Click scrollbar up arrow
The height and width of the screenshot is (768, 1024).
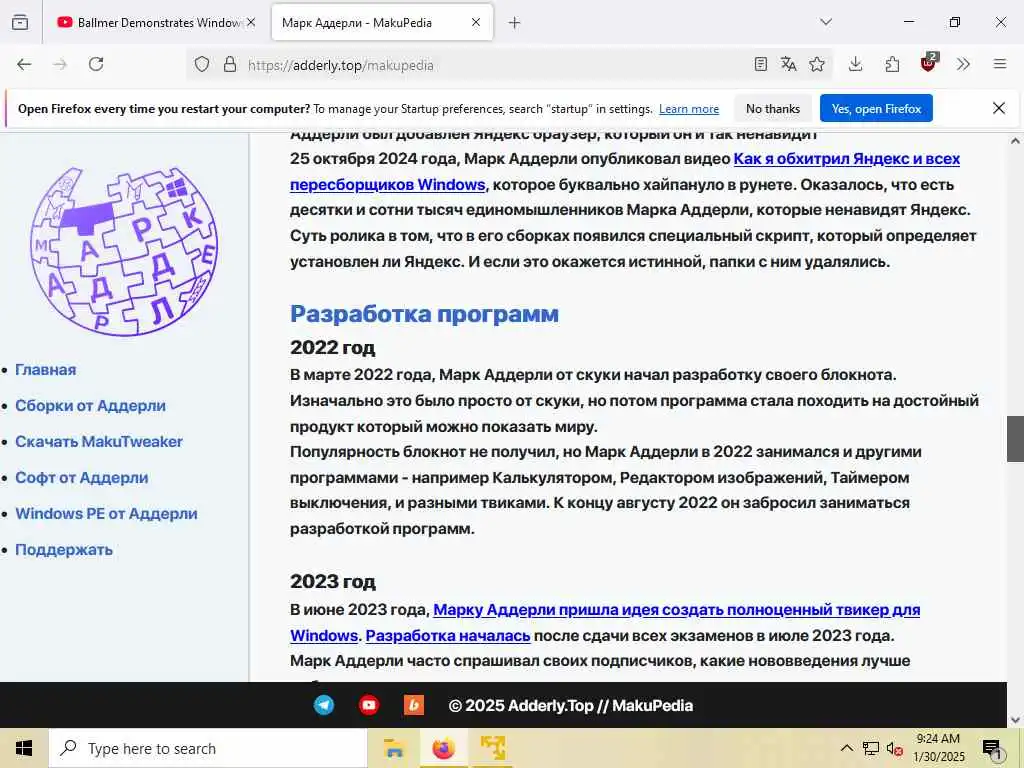click(1015, 140)
